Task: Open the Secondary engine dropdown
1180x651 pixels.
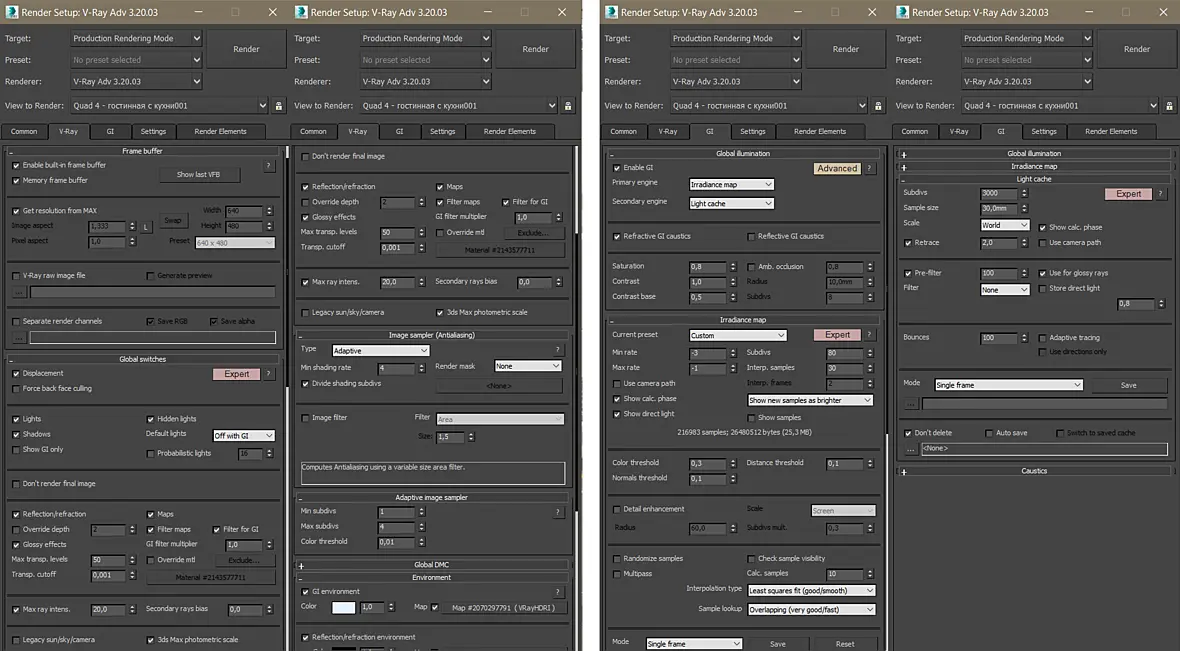Action: click(731, 203)
